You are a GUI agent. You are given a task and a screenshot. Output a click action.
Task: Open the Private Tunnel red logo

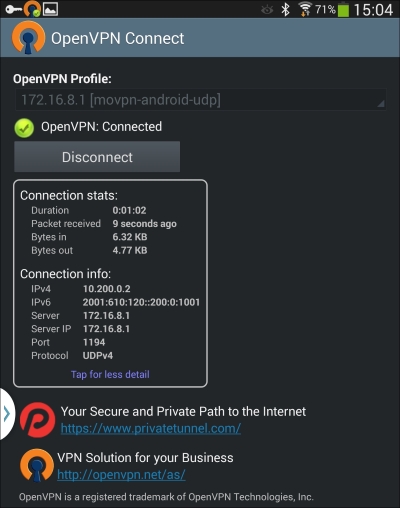click(37, 420)
